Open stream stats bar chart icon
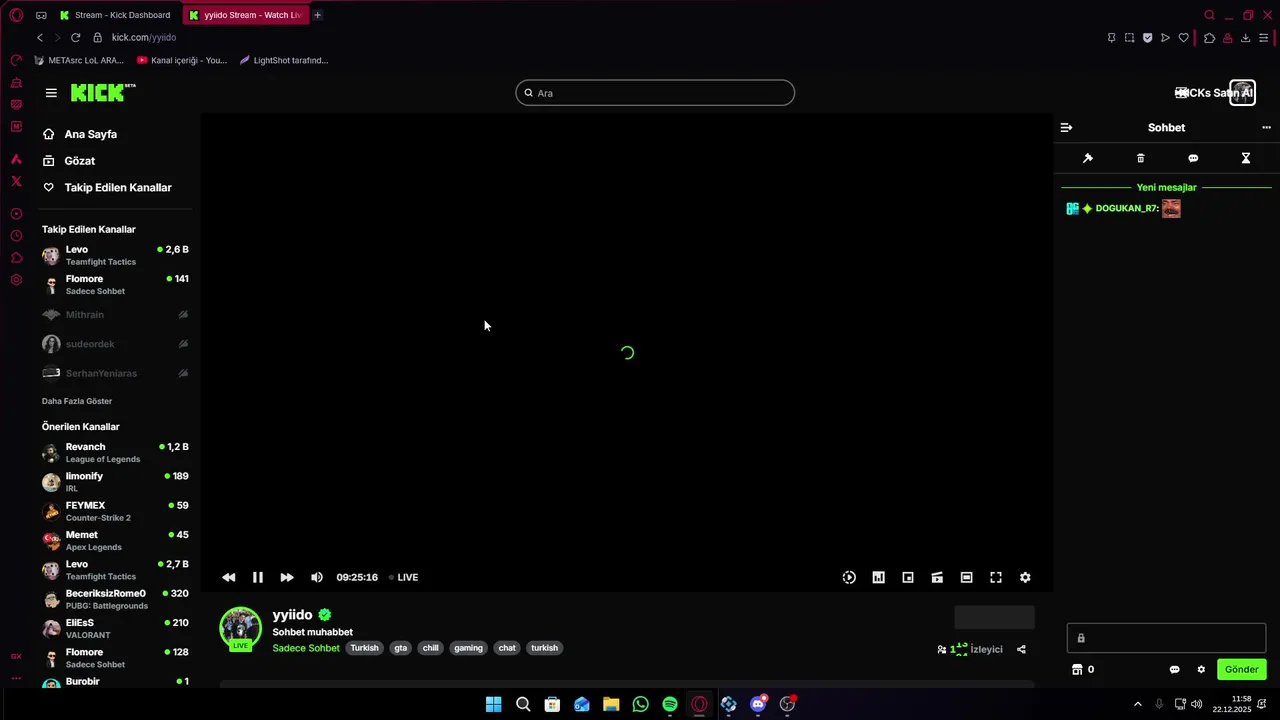The image size is (1280, 720). 878,577
